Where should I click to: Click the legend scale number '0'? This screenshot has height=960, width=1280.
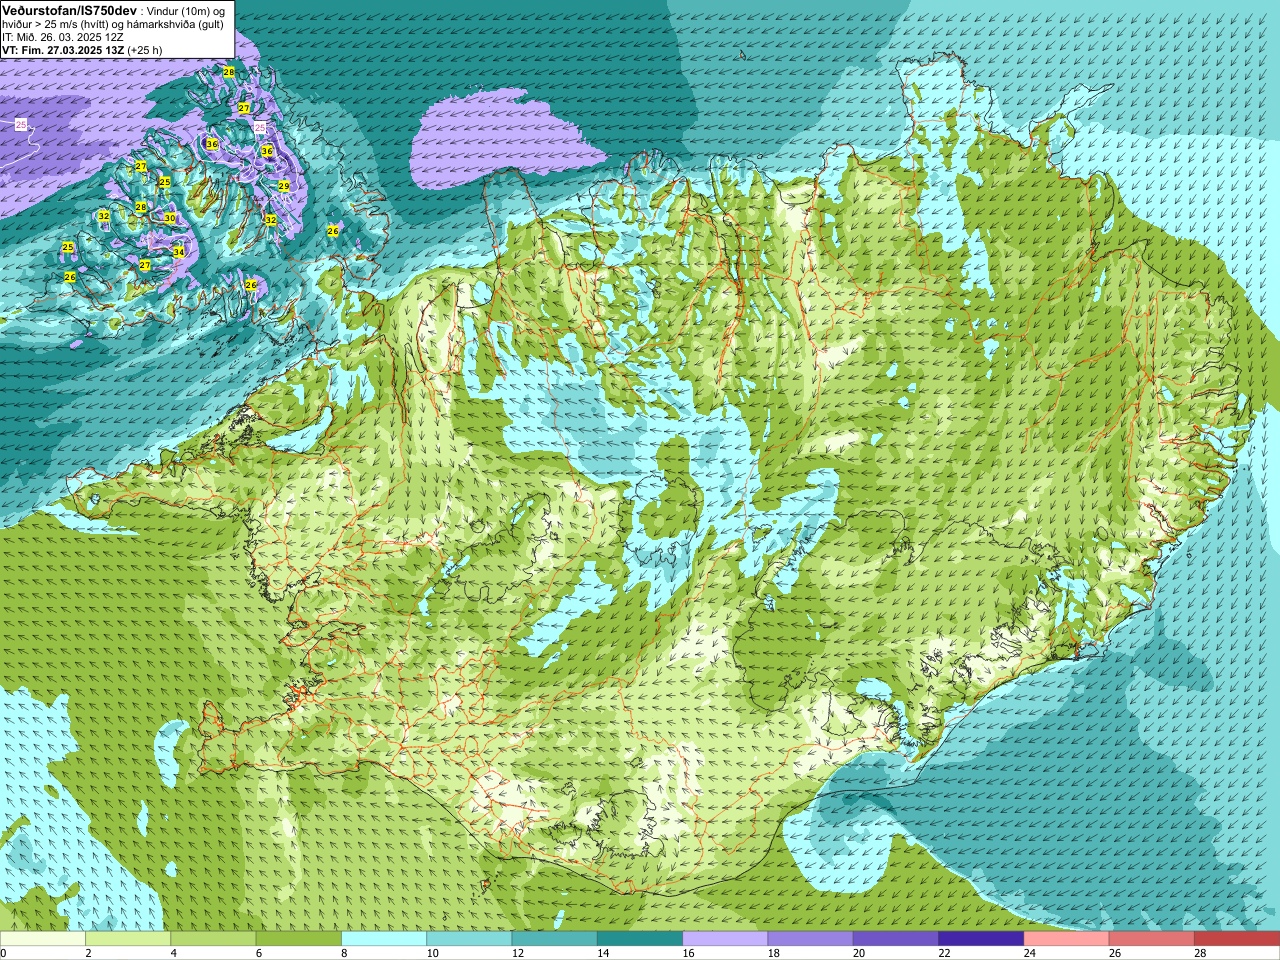[x=3, y=953]
